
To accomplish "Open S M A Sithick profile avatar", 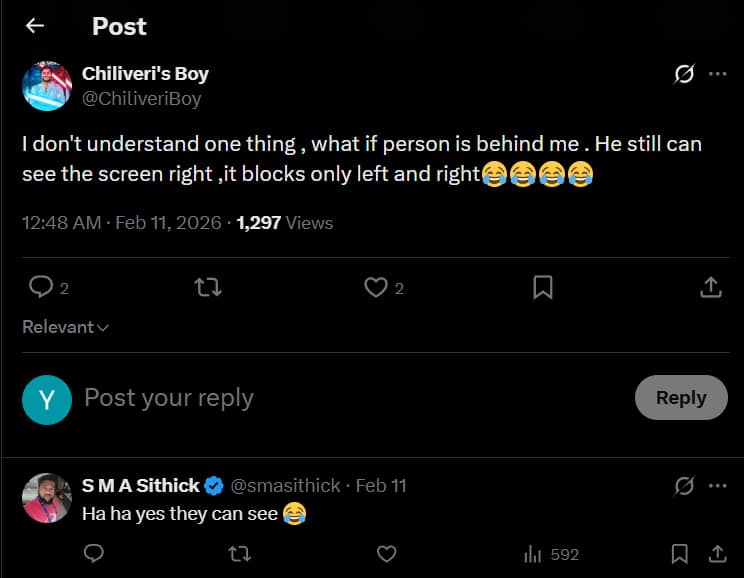I will tap(47, 499).
